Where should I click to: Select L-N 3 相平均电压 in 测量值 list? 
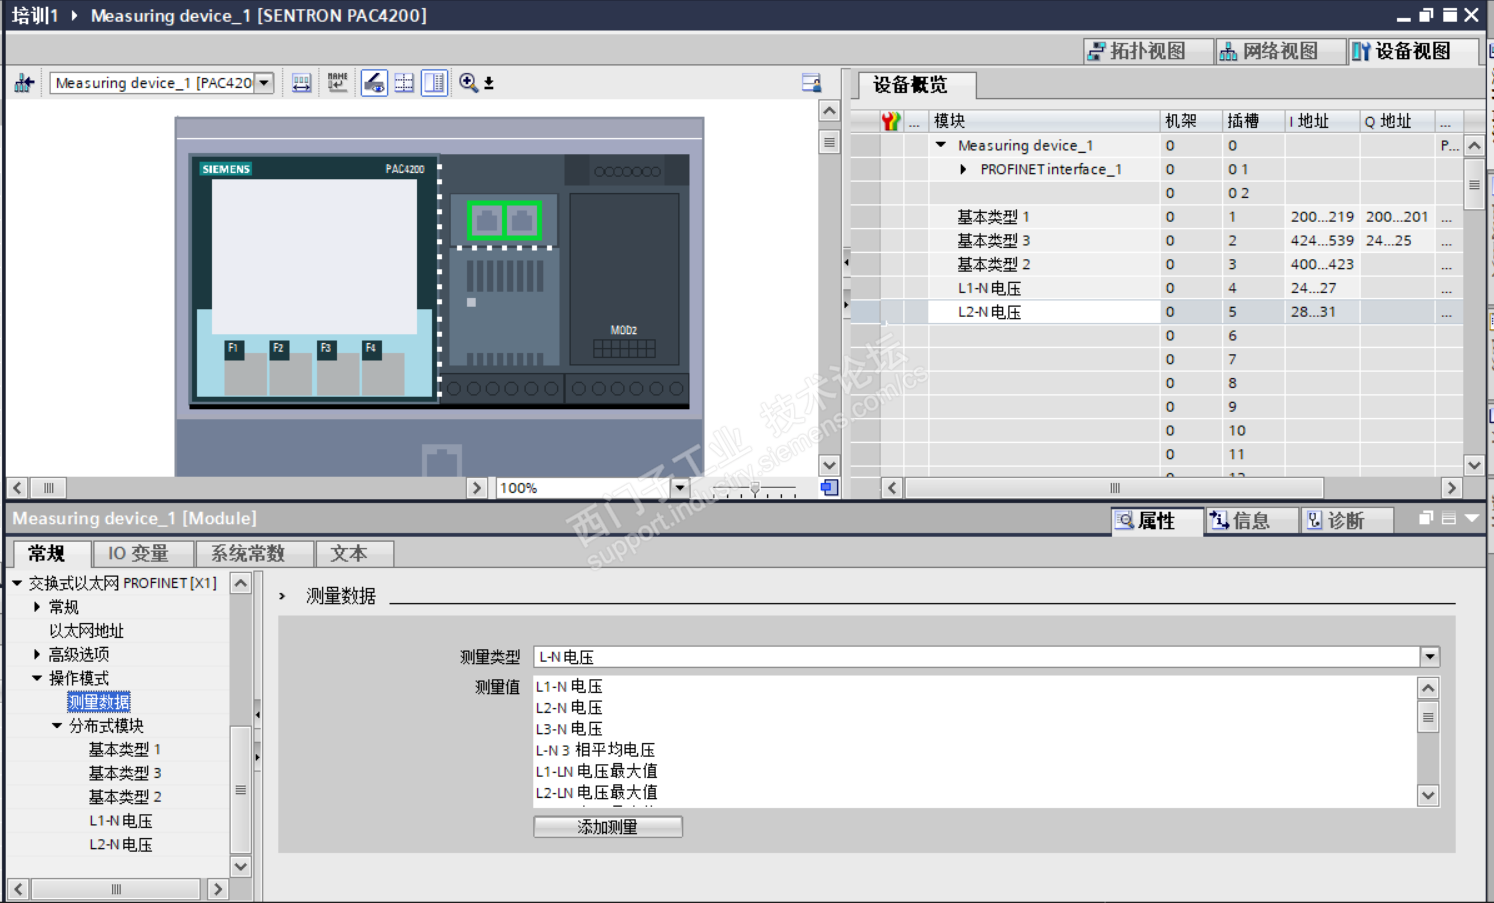point(595,750)
